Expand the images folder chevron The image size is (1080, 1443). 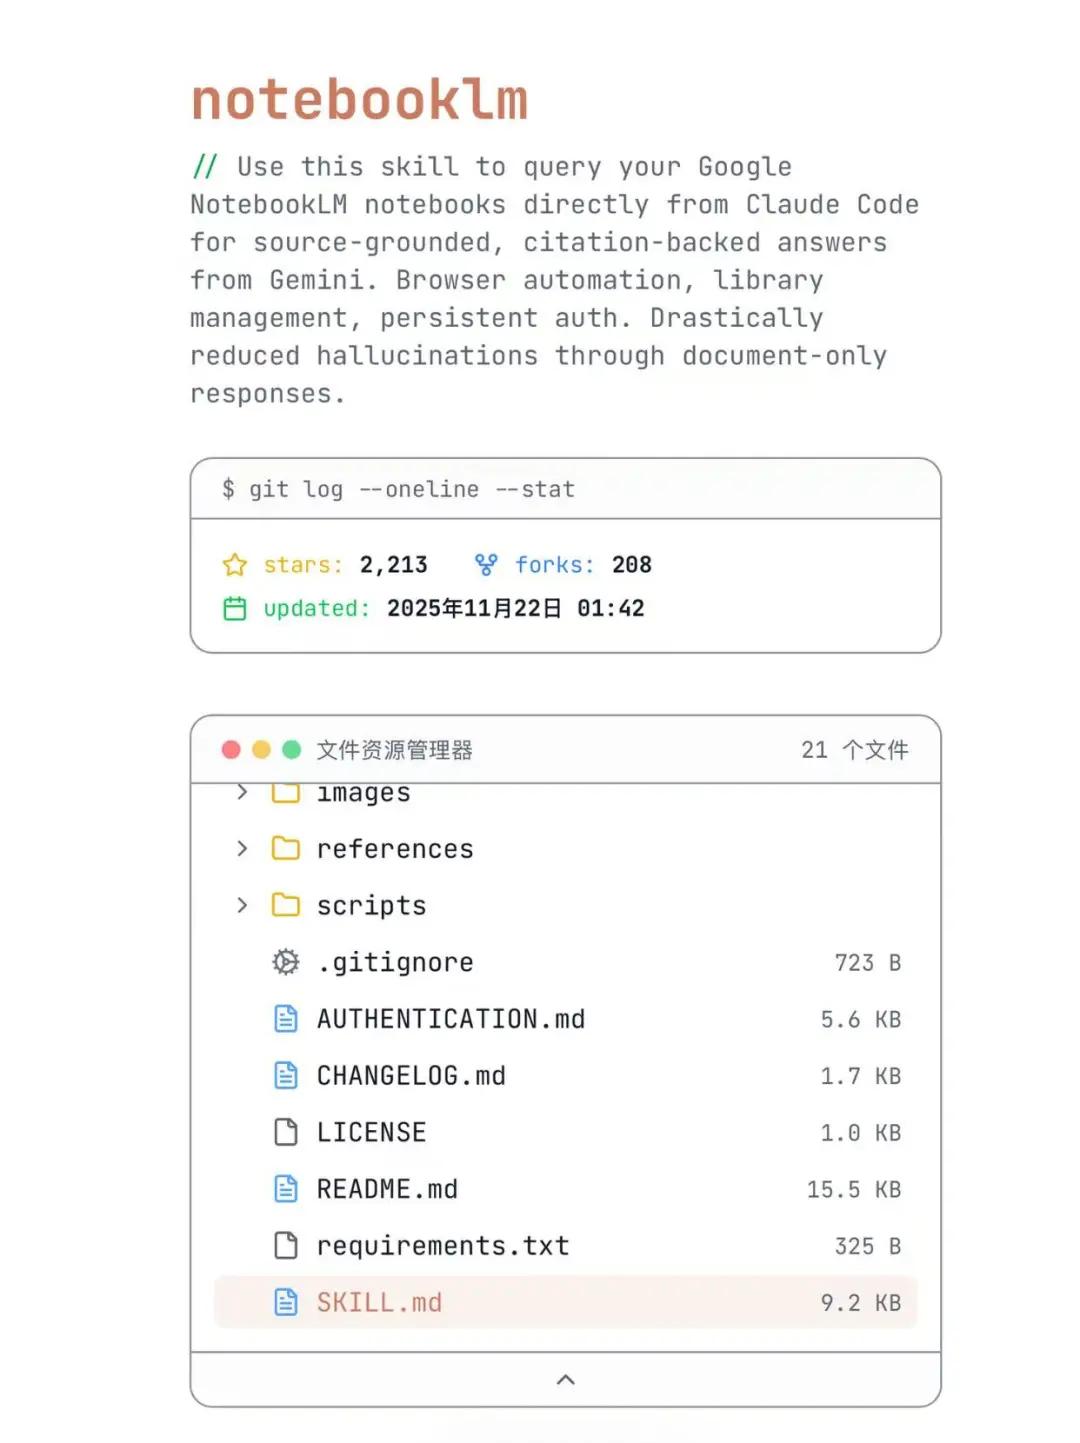click(x=242, y=793)
